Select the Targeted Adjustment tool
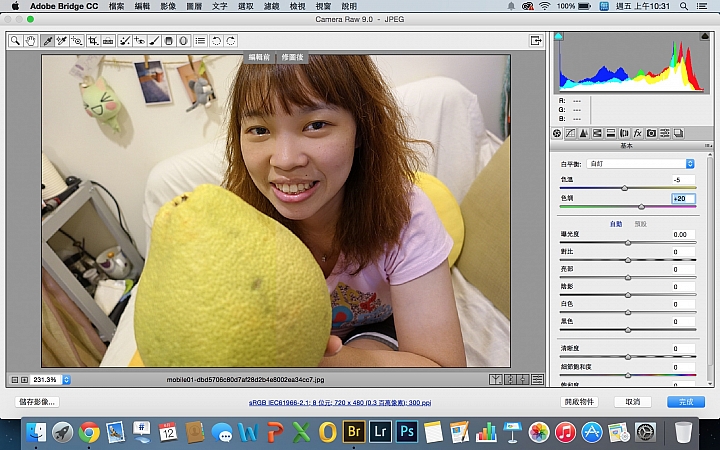Viewport: 720px width, 450px height. pos(77,41)
